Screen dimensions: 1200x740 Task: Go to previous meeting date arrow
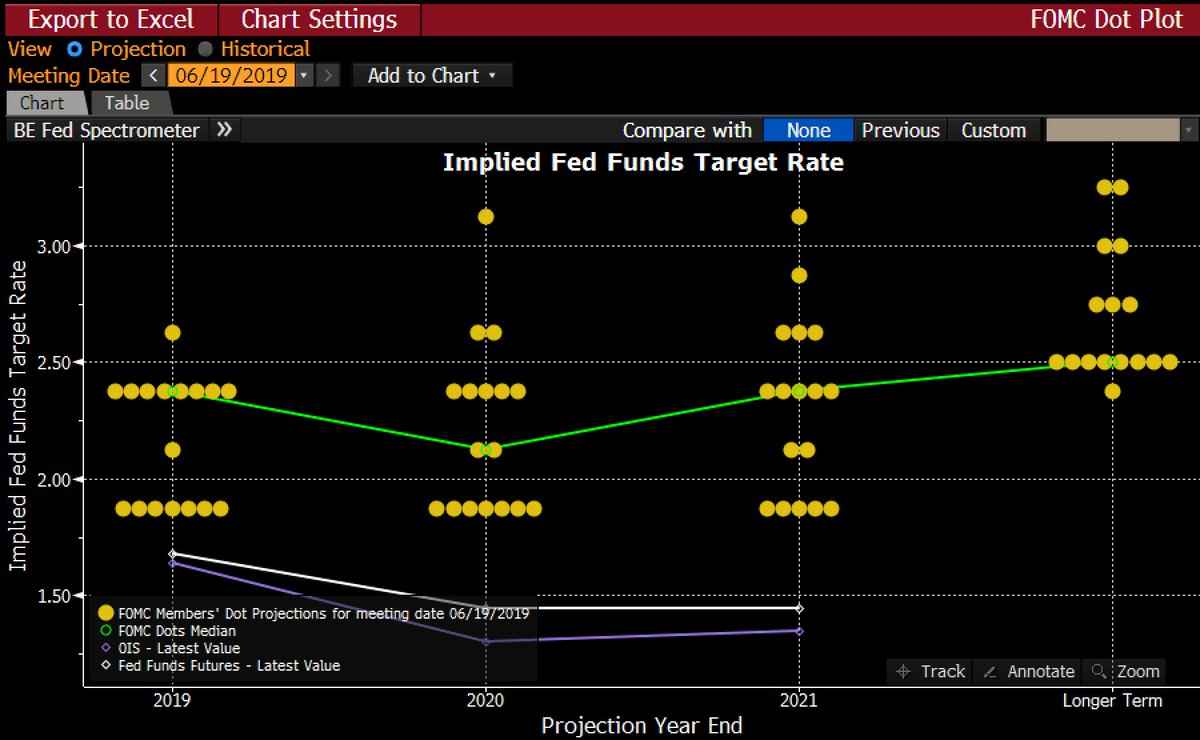(x=153, y=76)
